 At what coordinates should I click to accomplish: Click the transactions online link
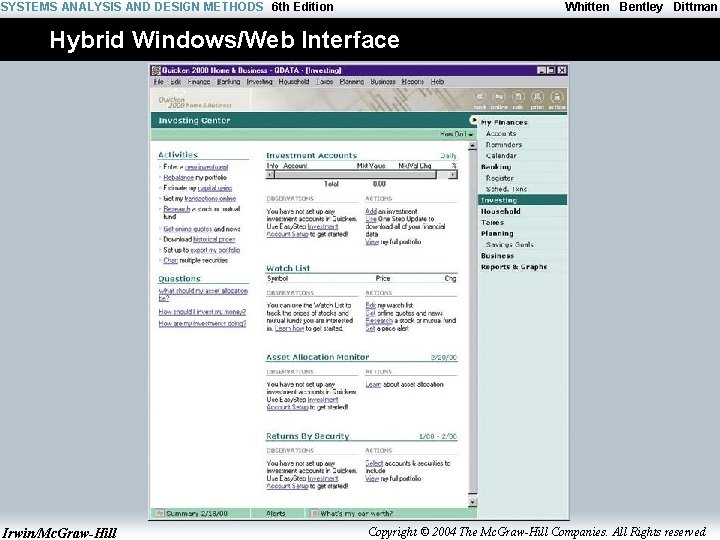coord(210,199)
